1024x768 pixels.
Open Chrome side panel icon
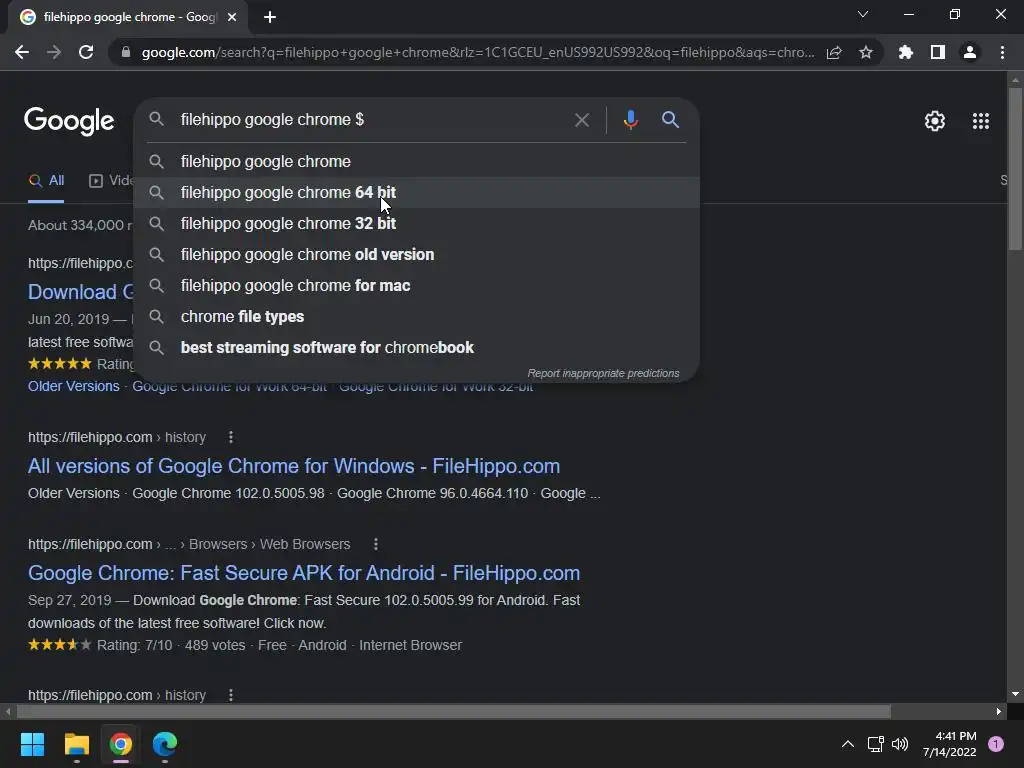[x=938, y=52]
